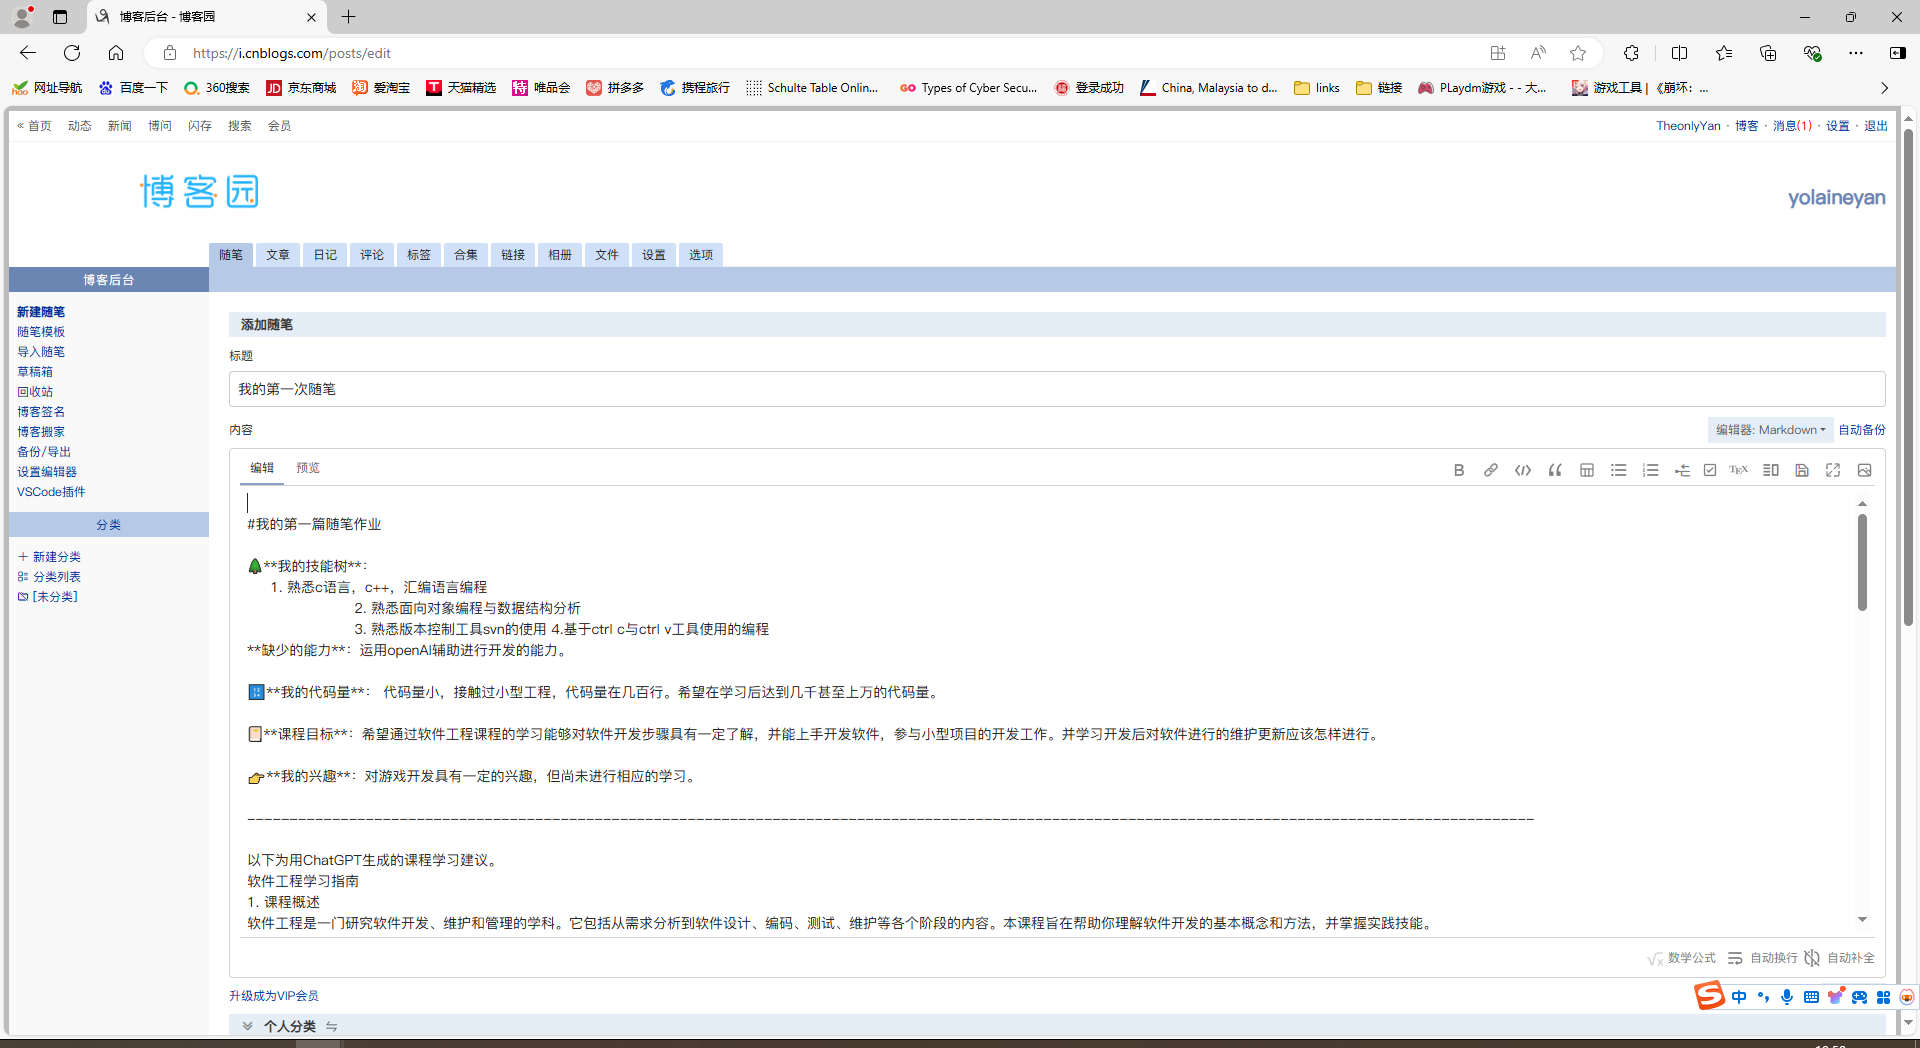The width and height of the screenshot is (1920, 1048).
Task: Switch Sogou 中 language mode
Action: [1739, 997]
